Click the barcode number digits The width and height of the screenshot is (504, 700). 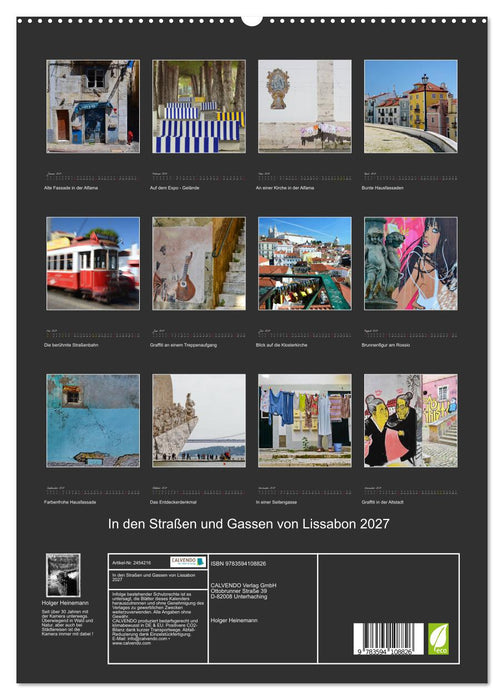pyautogui.click(x=385, y=652)
